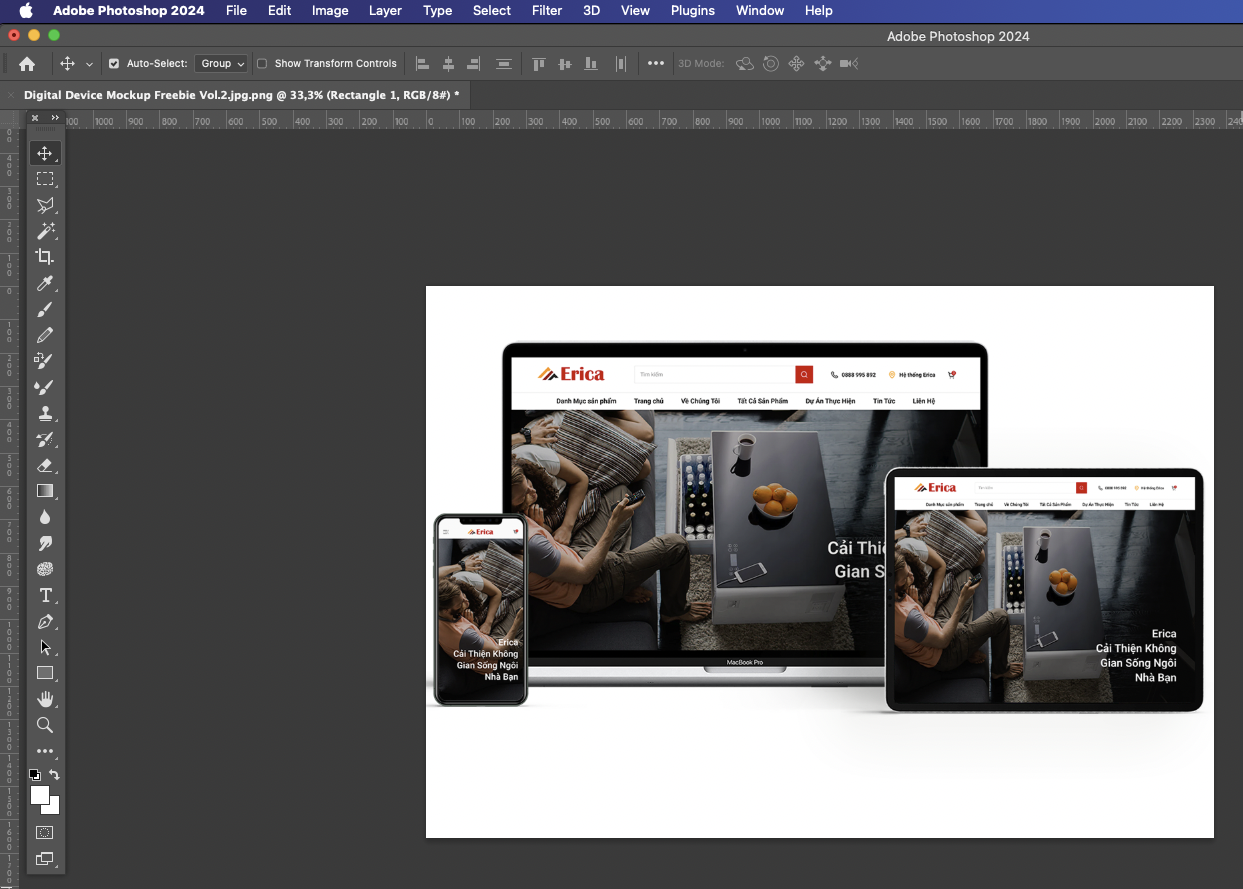The width and height of the screenshot is (1243, 889).
Task: Select the Rectangular Marquee tool
Action: (45, 179)
